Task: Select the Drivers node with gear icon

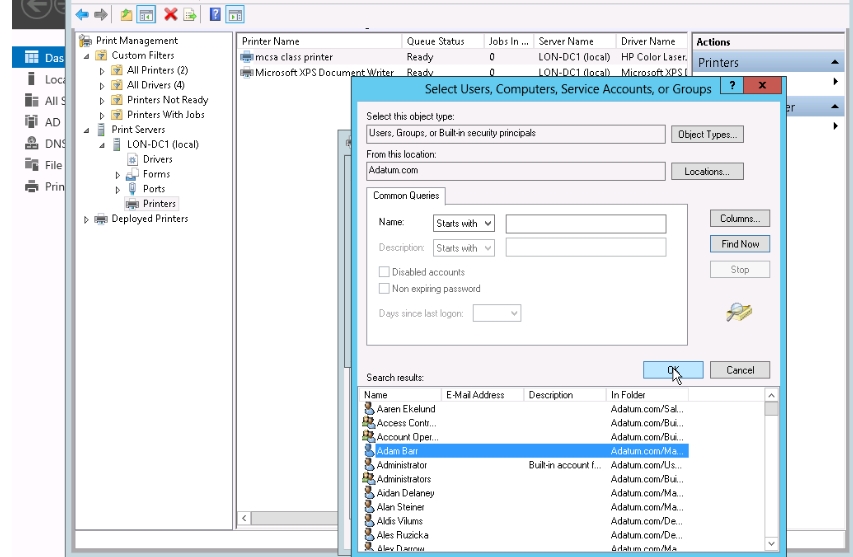Action: [157, 159]
